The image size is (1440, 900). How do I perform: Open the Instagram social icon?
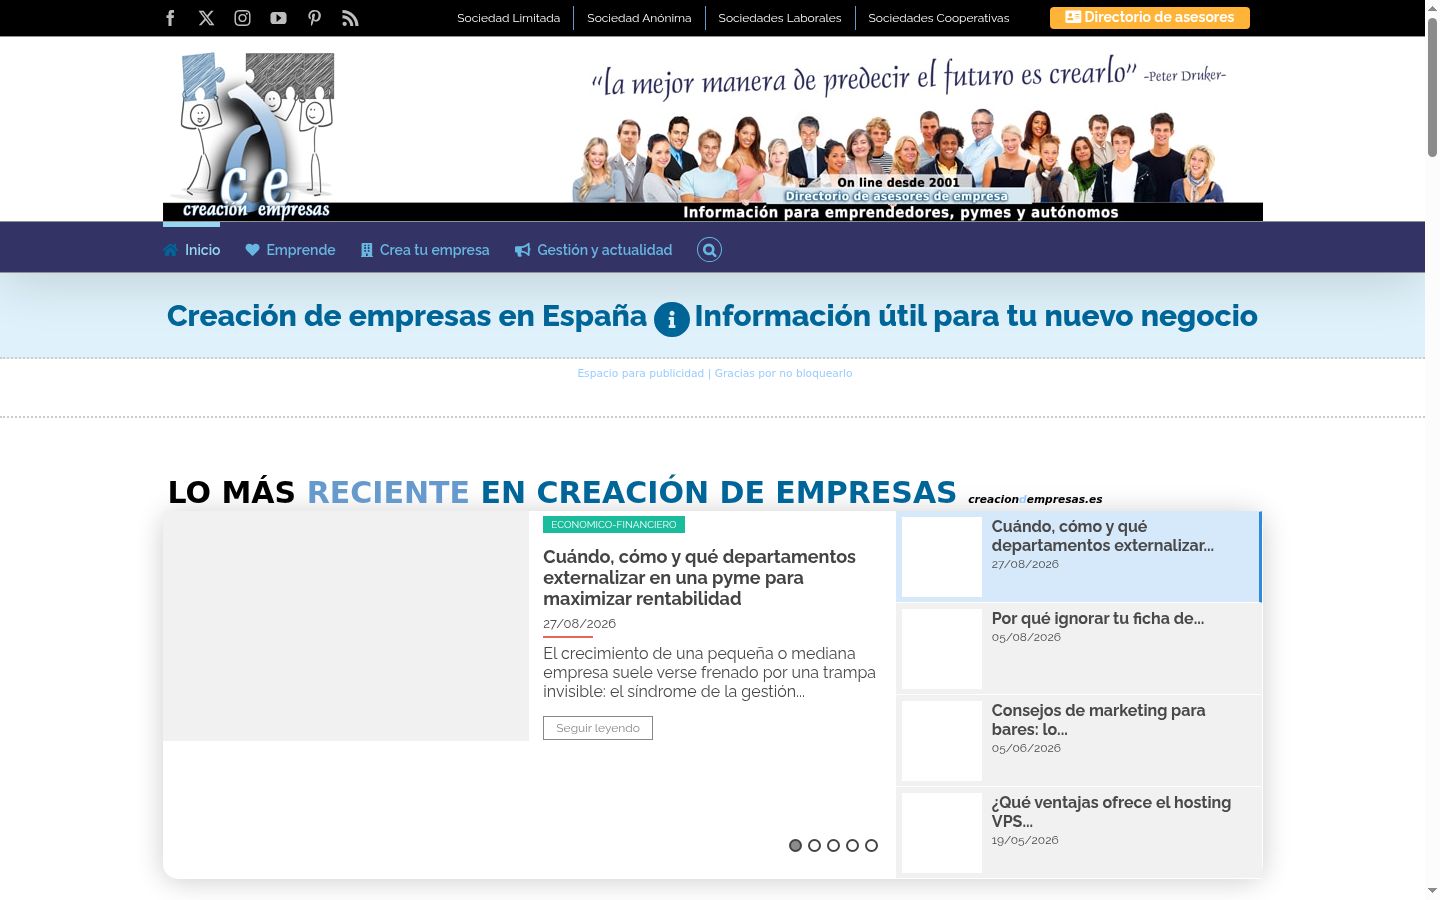tap(242, 18)
